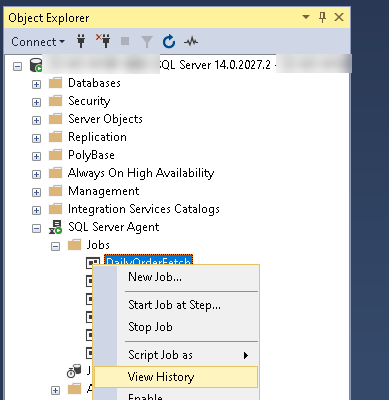Click the Disconnect icon with red X
Image resolution: width=389 pixels, height=400 pixels.
103,41
